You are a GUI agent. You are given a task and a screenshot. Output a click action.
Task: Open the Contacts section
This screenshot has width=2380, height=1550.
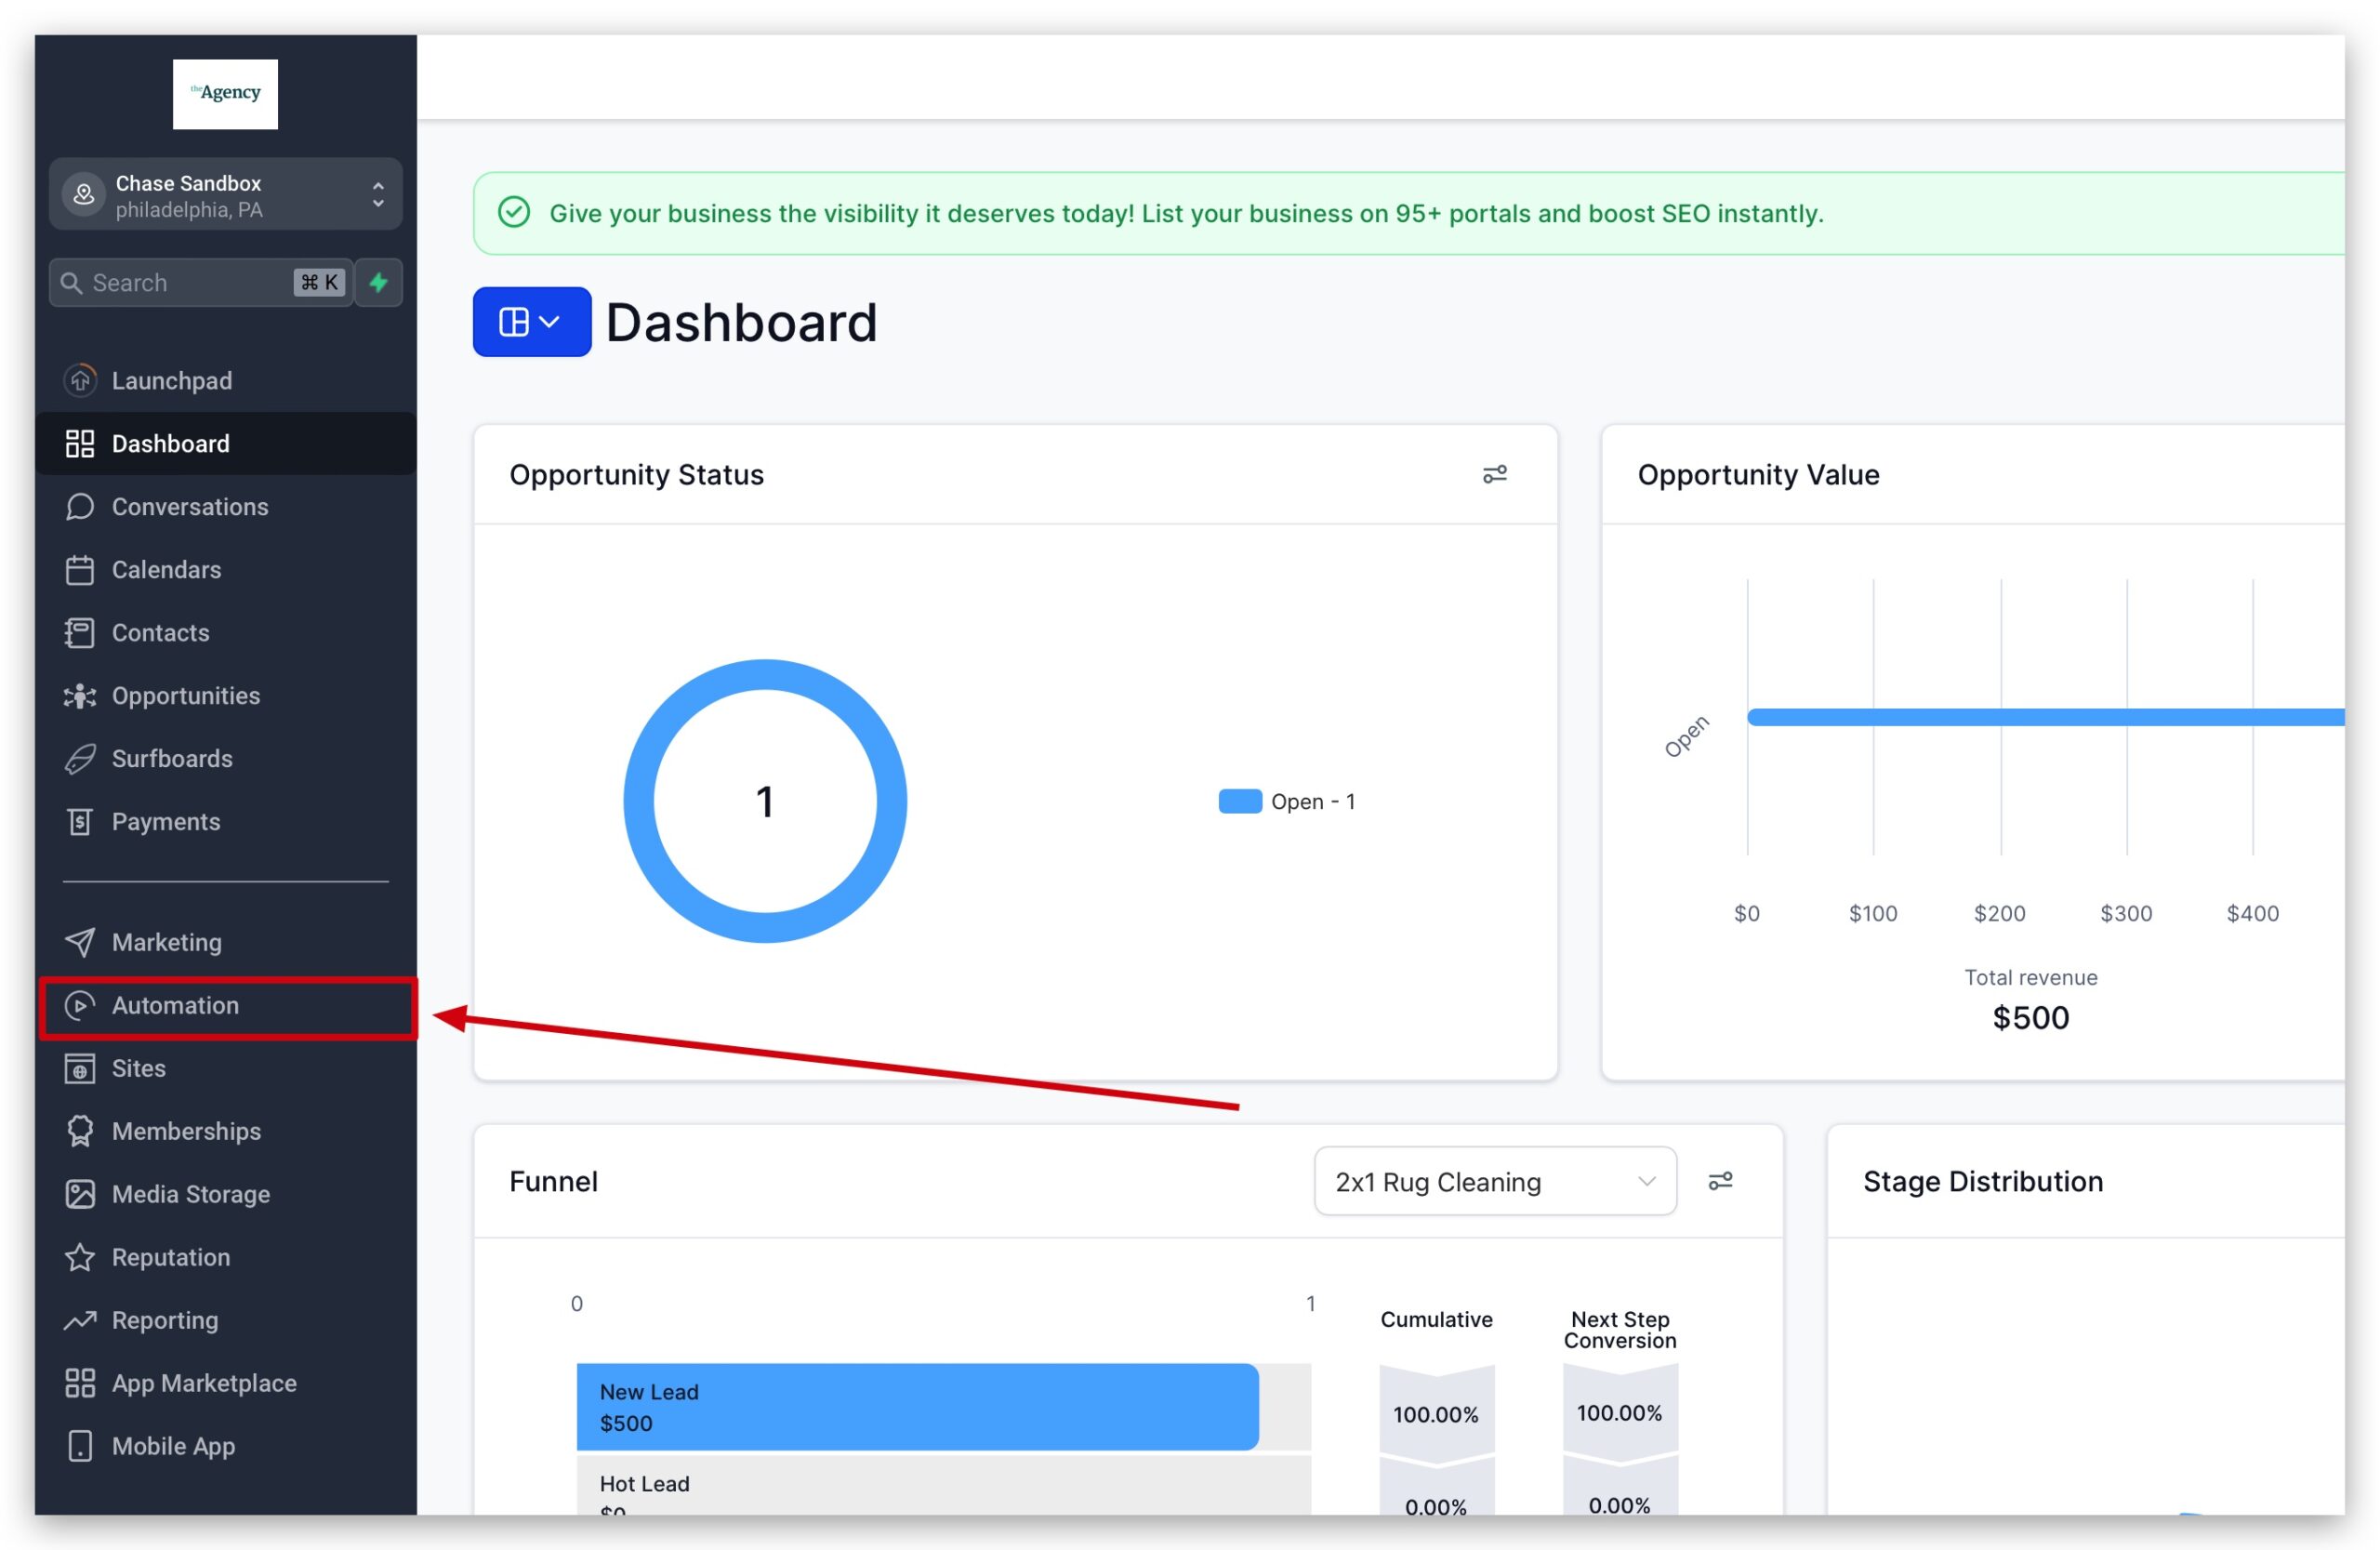(x=160, y=632)
